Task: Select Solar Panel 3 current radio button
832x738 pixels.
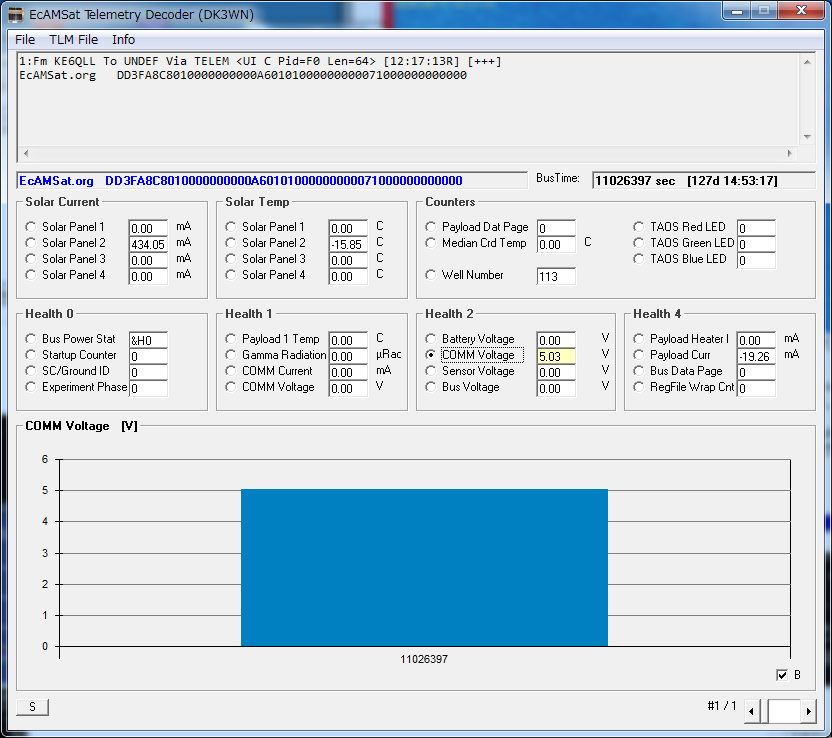Action: point(31,259)
